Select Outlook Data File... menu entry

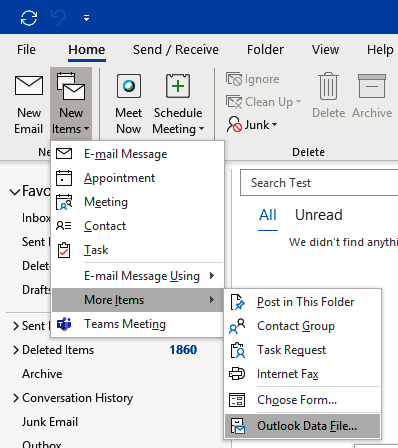click(303, 426)
